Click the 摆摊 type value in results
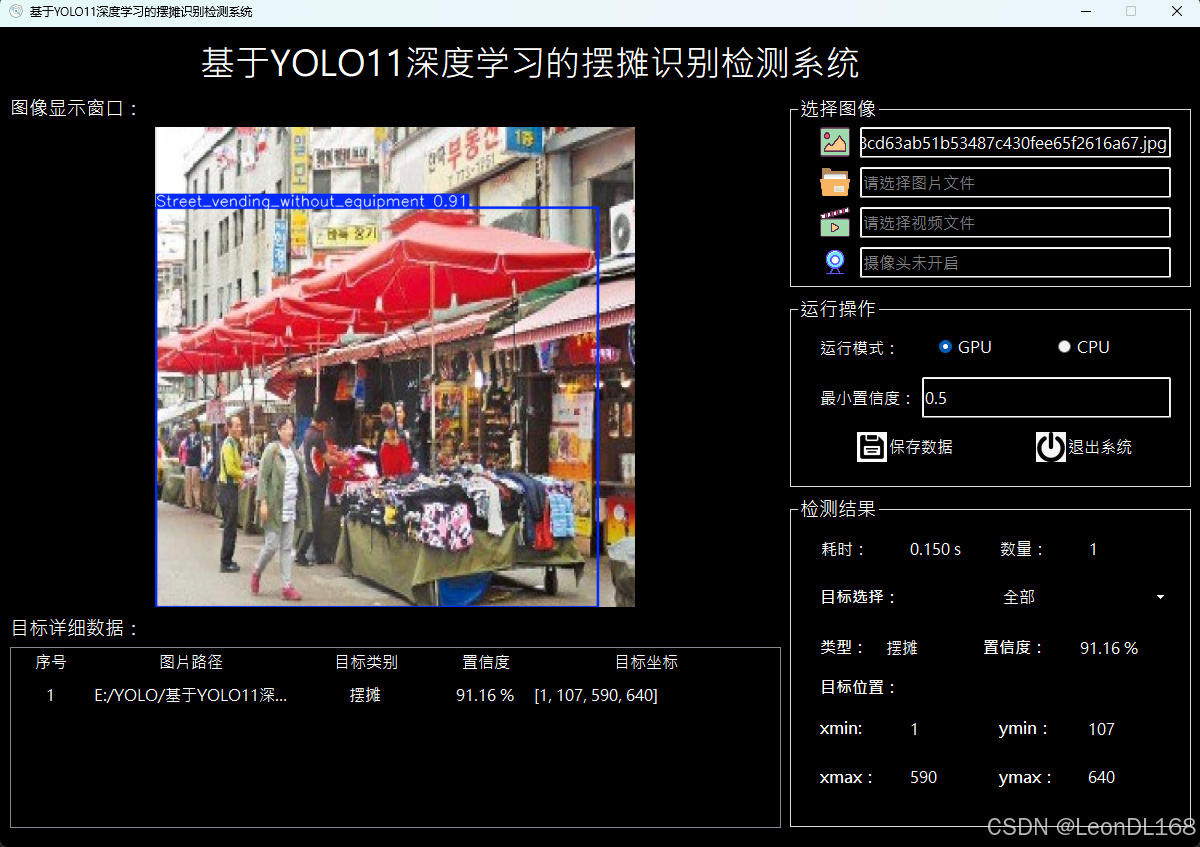The width and height of the screenshot is (1200, 847). point(902,648)
